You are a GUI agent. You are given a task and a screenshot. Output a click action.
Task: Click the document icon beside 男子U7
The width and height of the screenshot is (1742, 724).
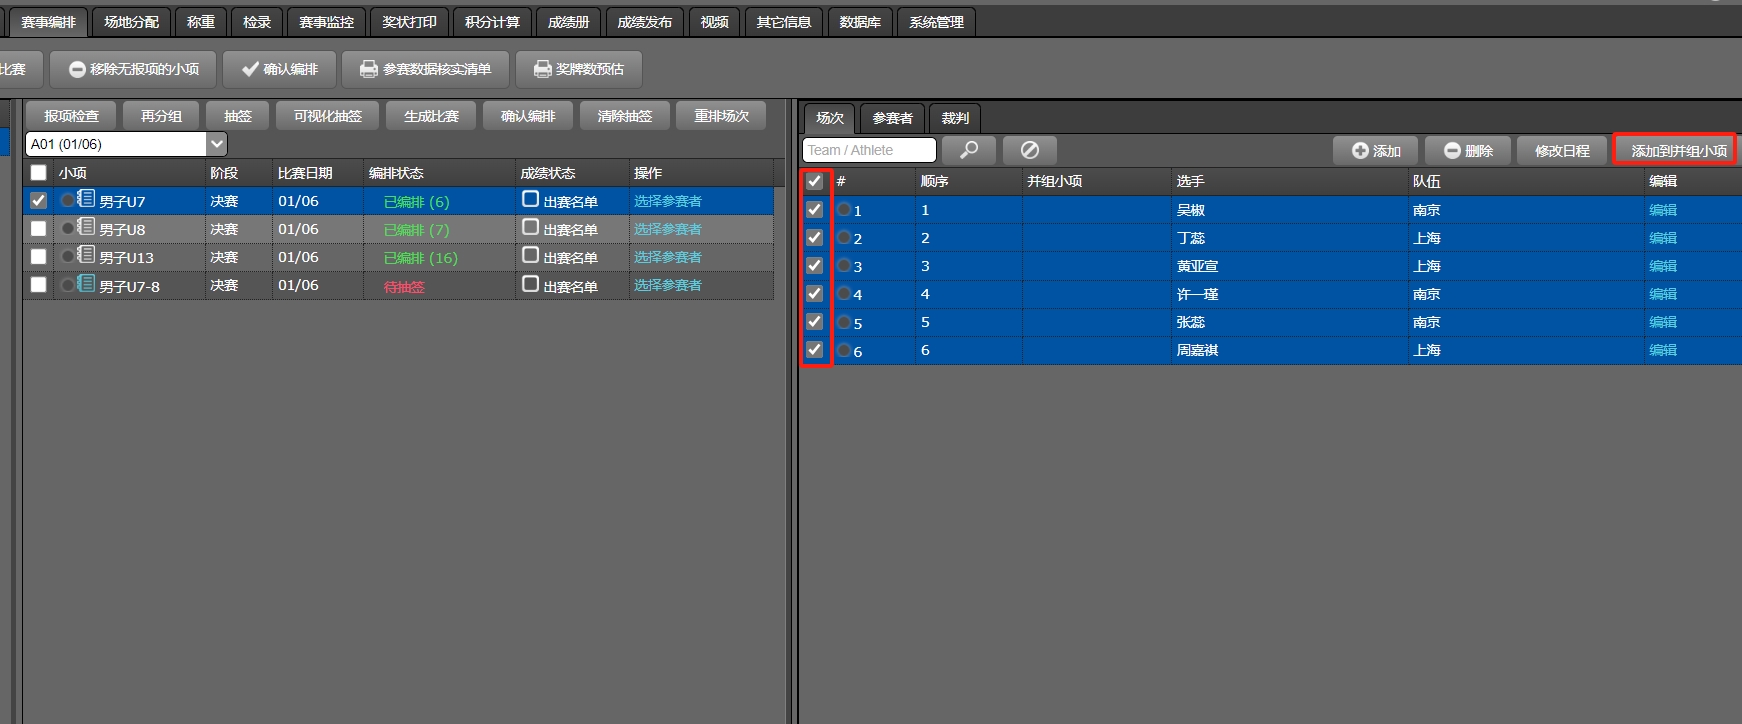click(87, 199)
